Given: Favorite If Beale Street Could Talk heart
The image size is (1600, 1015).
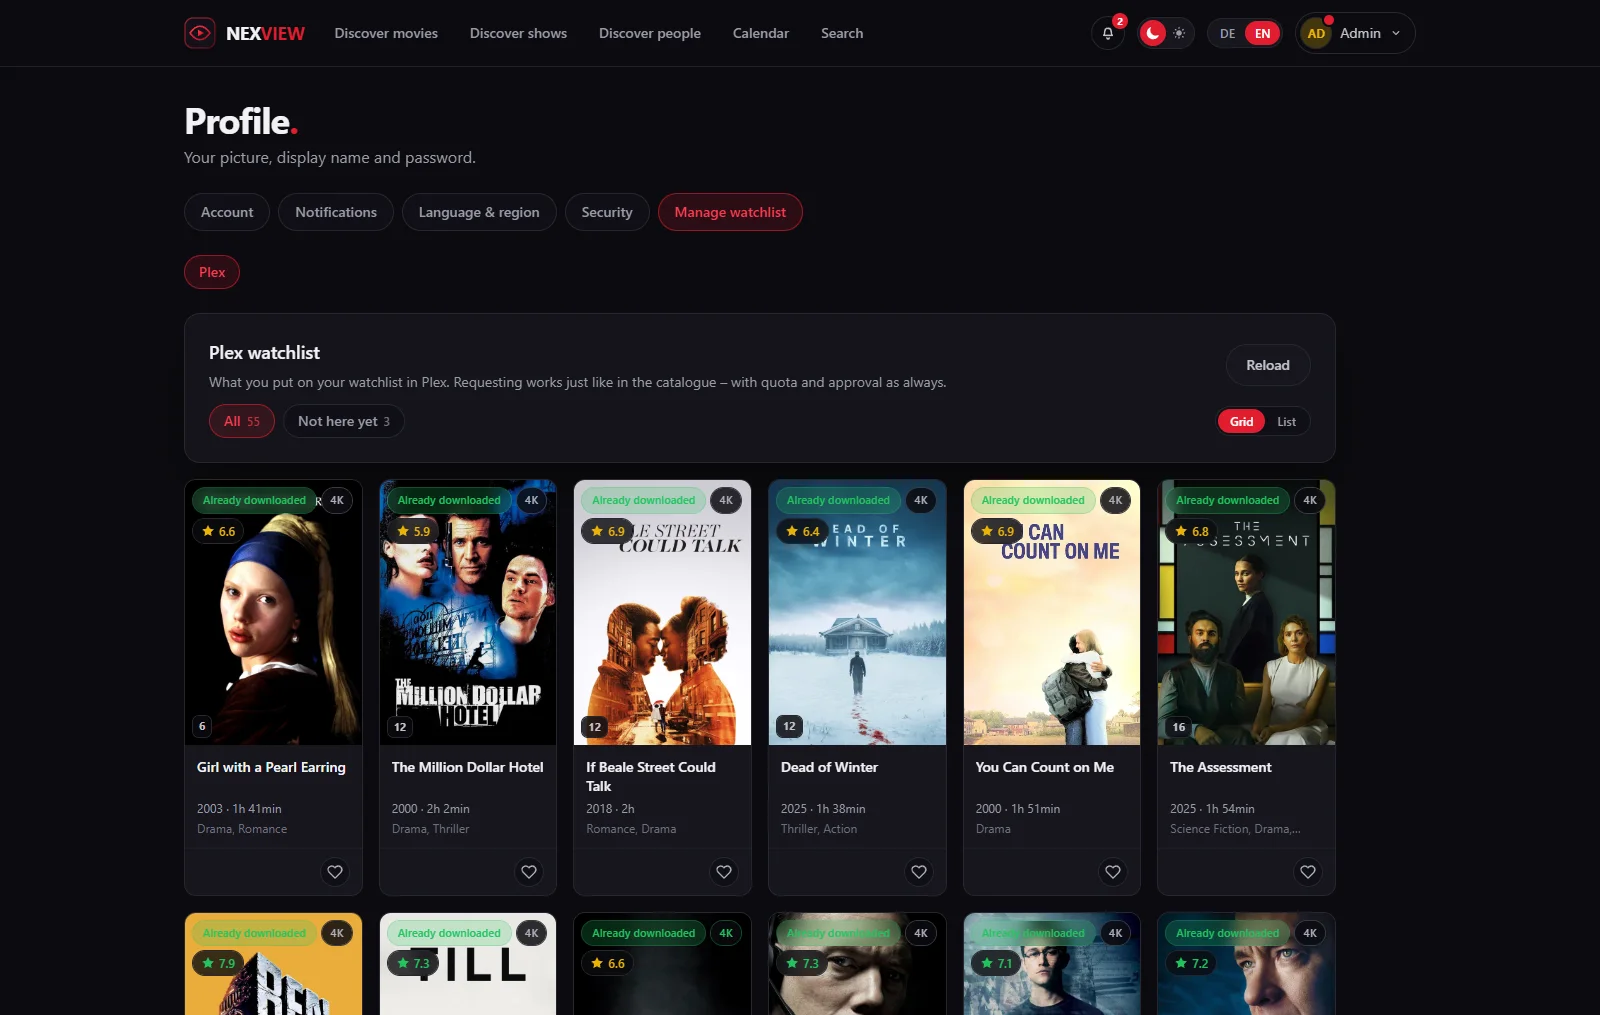Looking at the screenshot, I should pos(724,872).
